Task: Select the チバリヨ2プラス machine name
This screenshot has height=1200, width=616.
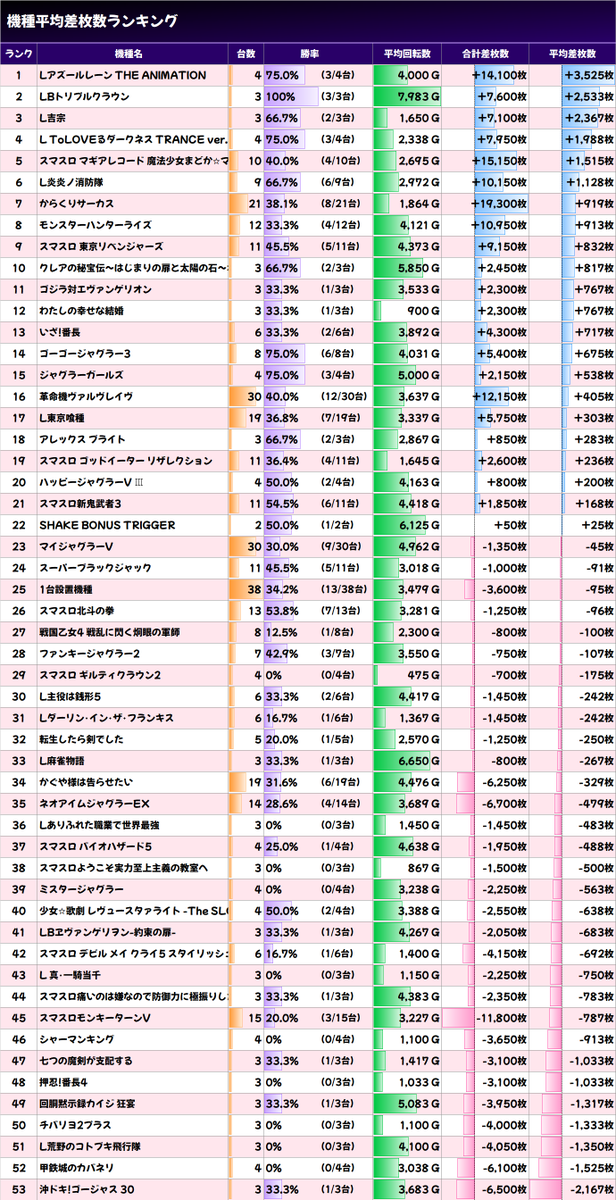Action: (x=77, y=1124)
